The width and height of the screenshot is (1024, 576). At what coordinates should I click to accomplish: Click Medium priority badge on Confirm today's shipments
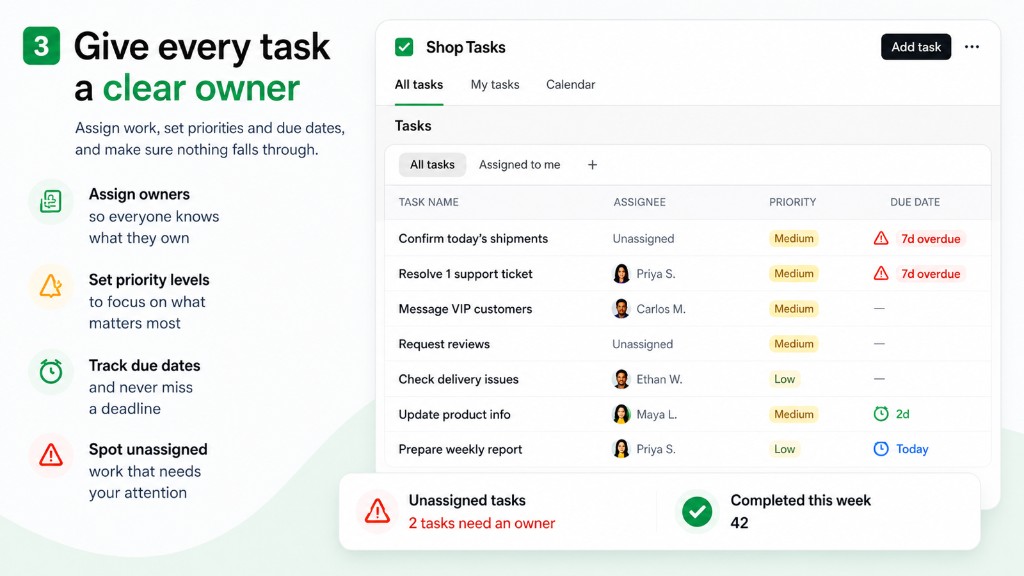[x=793, y=238]
